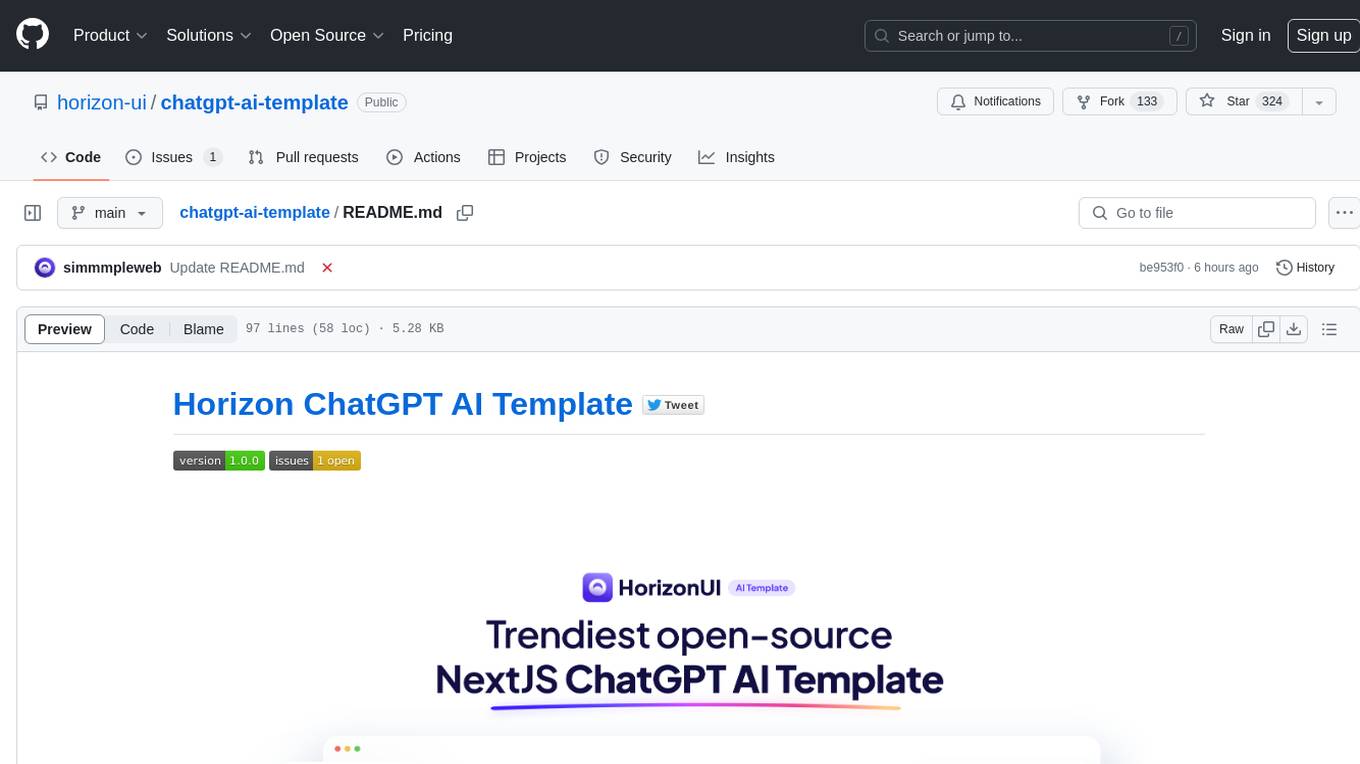
Task: Click the star count 324
Action: pos(1272,102)
